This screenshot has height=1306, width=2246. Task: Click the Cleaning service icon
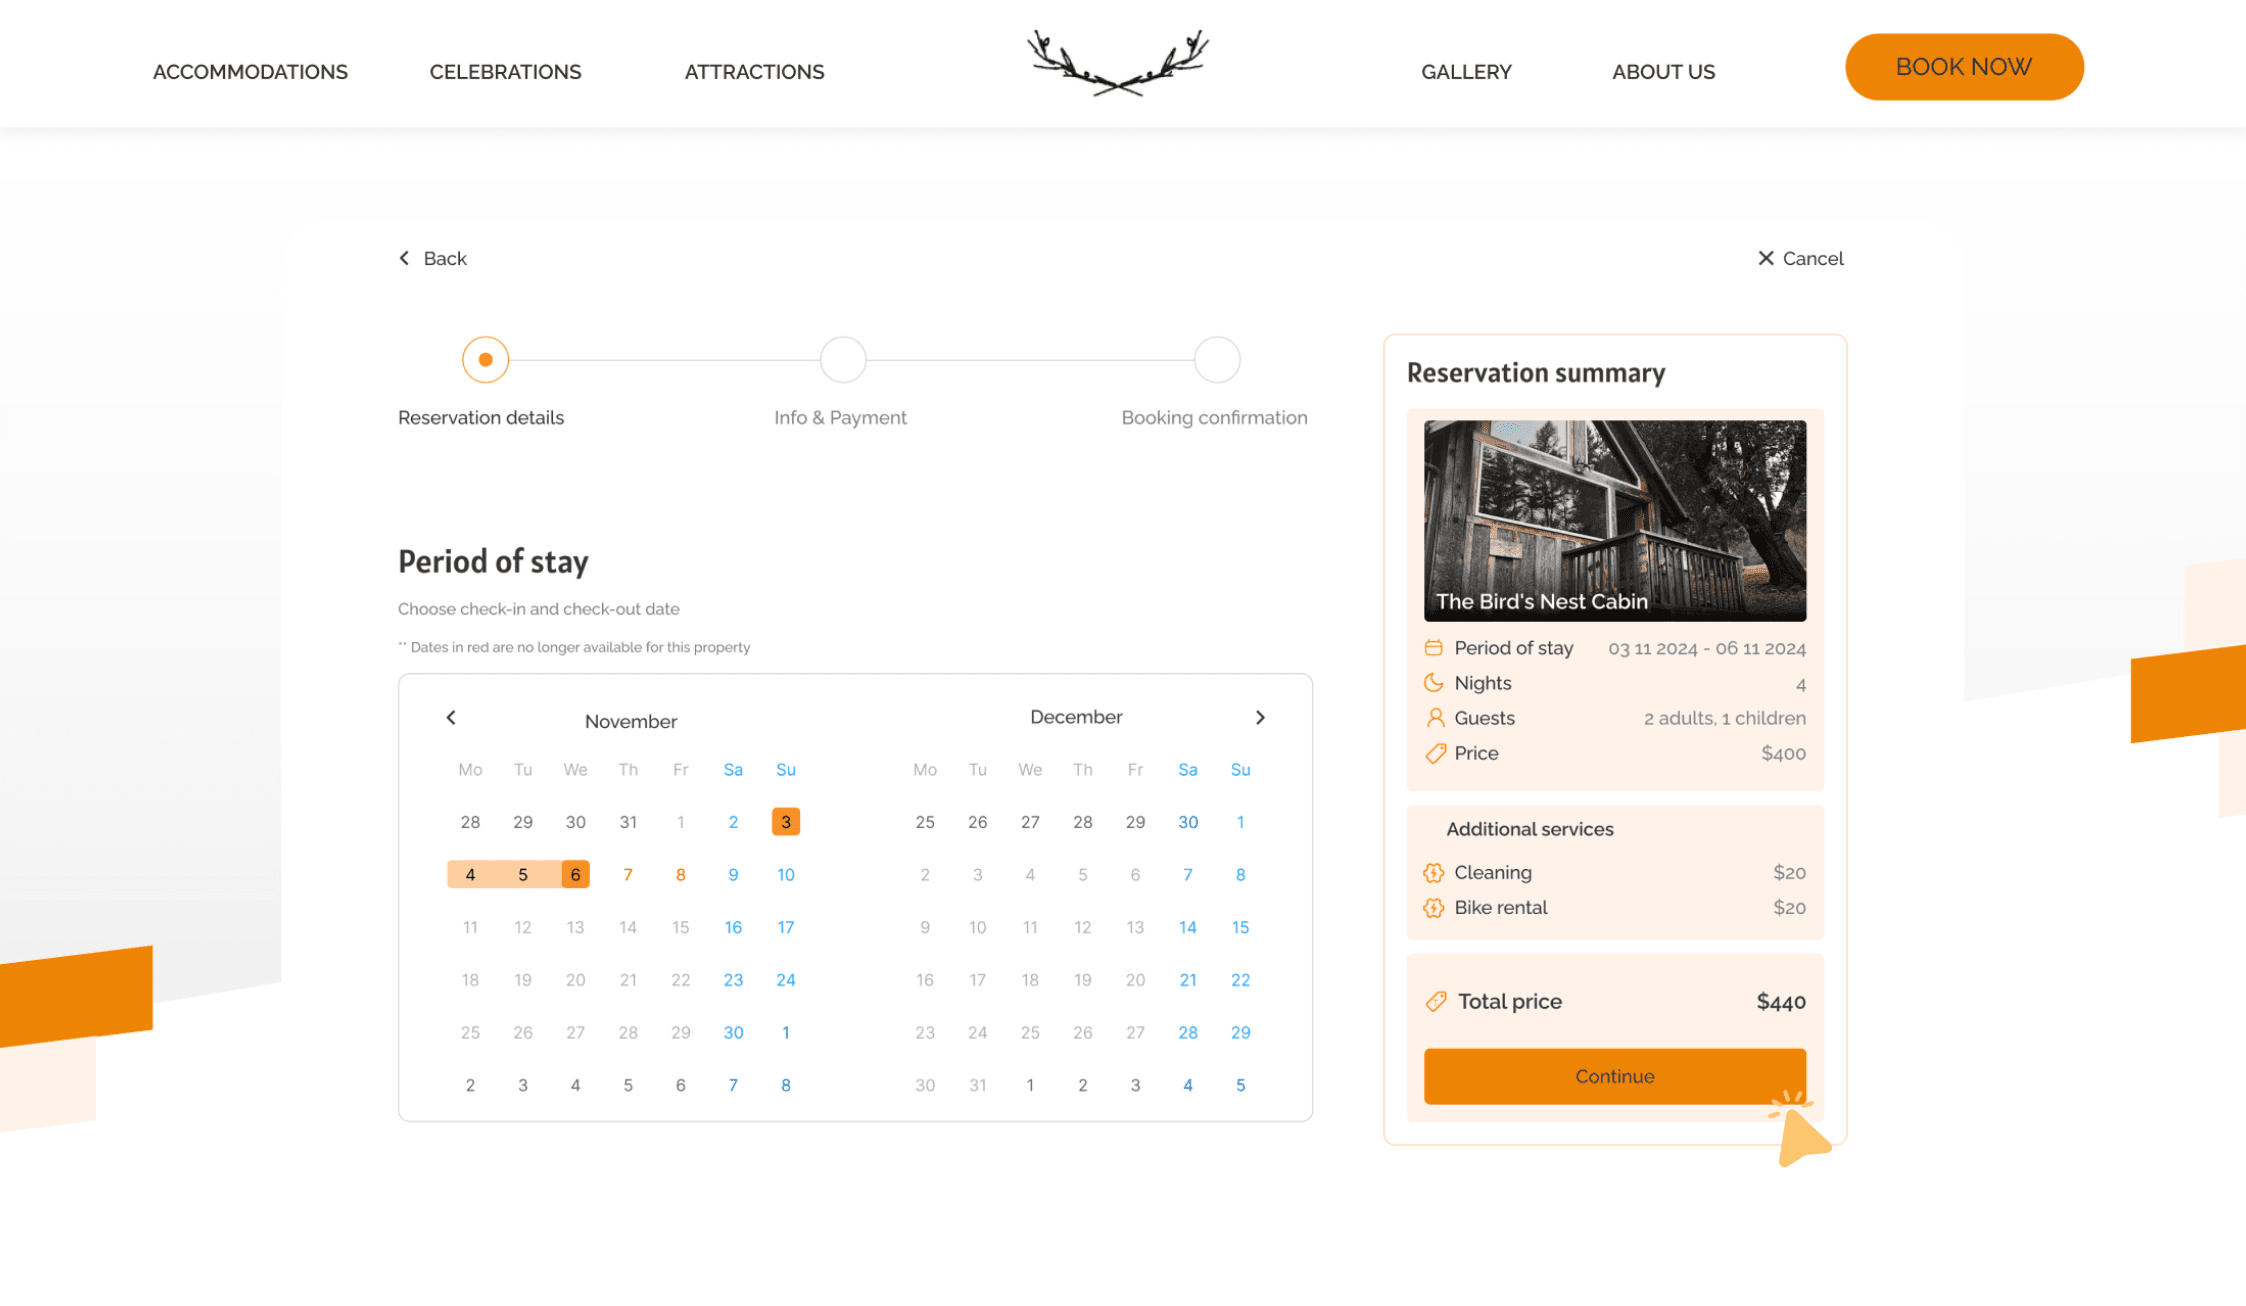[1434, 872]
